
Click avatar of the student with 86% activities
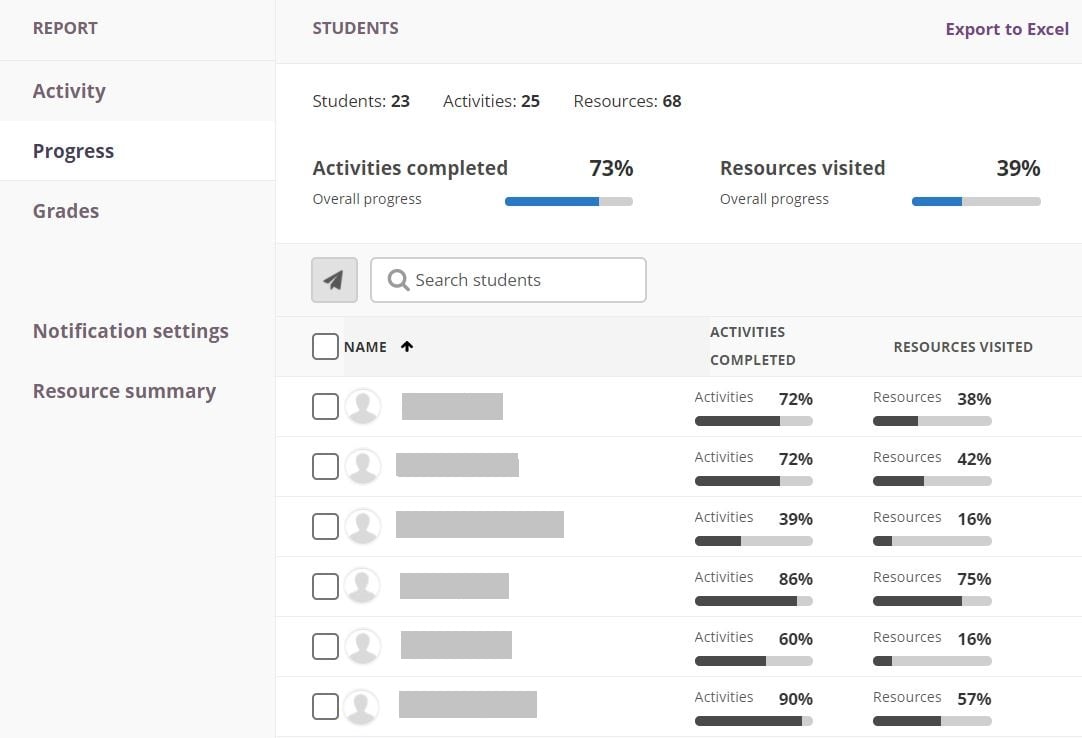[x=362, y=587]
